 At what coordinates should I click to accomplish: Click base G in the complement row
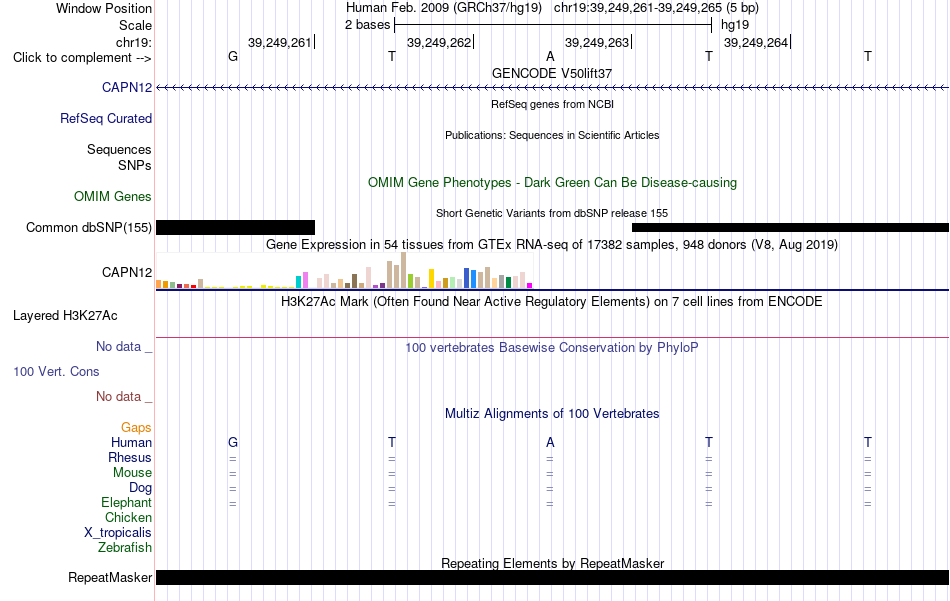click(233, 57)
